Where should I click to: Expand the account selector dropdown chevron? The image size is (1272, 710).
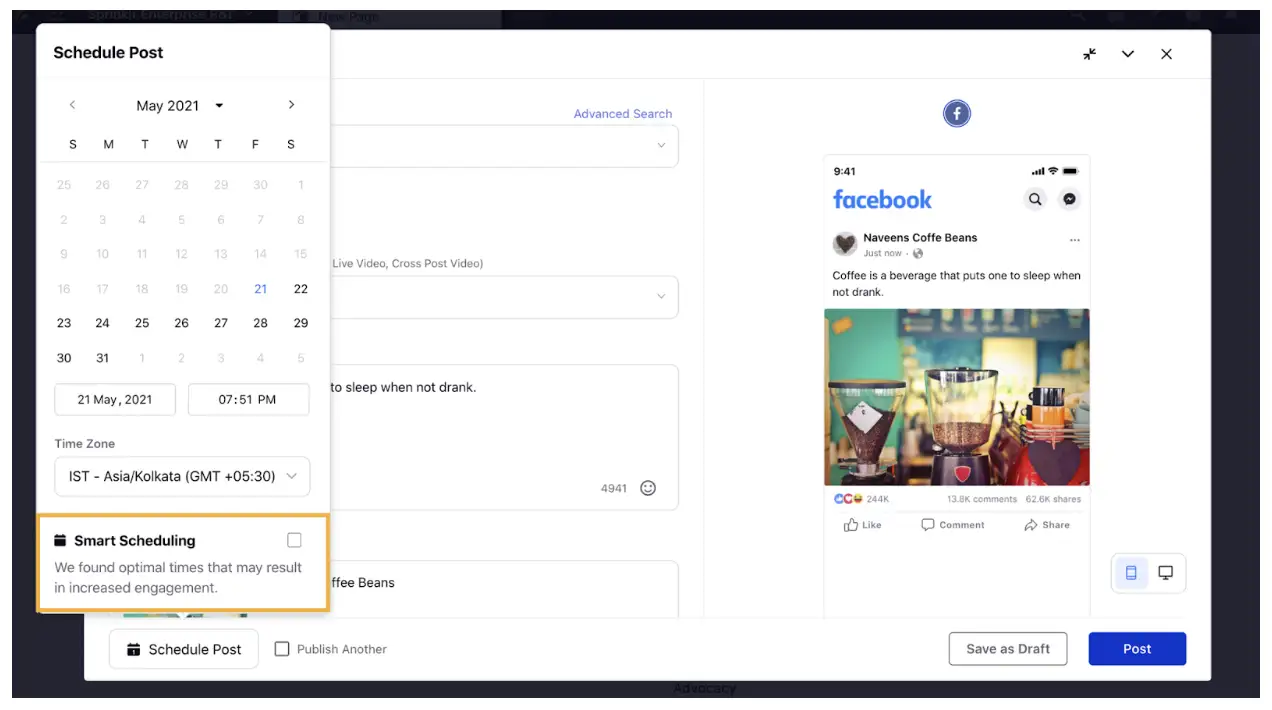(661, 146)
